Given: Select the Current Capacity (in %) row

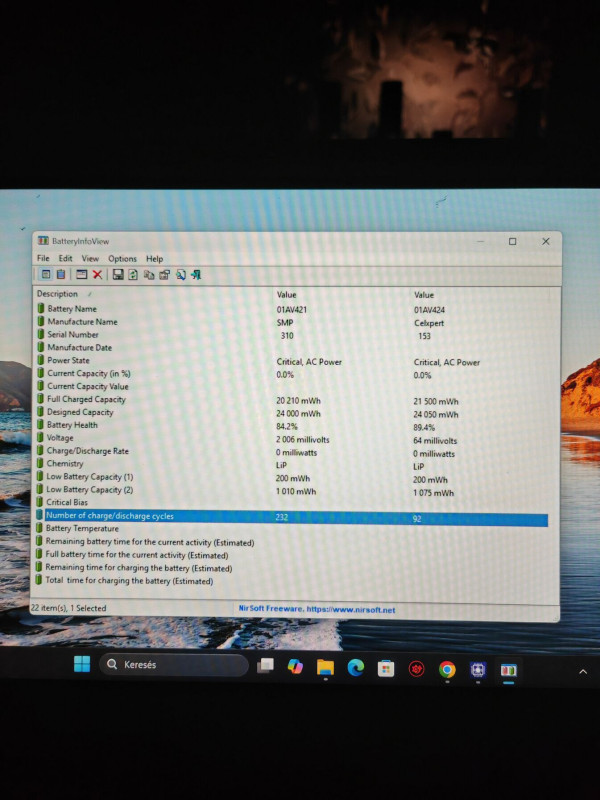Looking at the screenshot, I should 292,373.
